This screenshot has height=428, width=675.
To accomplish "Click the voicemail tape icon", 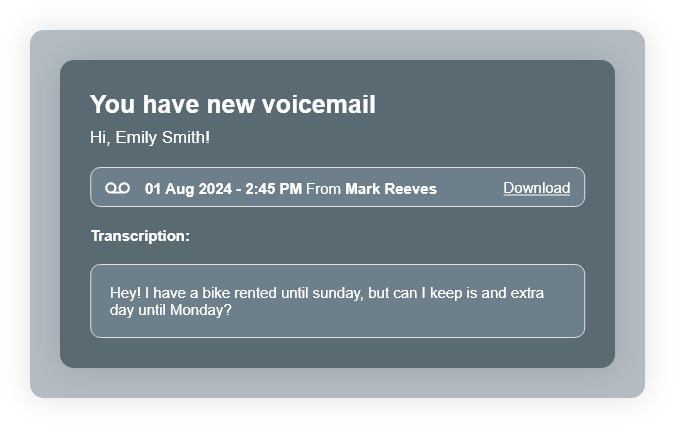I will [117, 188].
